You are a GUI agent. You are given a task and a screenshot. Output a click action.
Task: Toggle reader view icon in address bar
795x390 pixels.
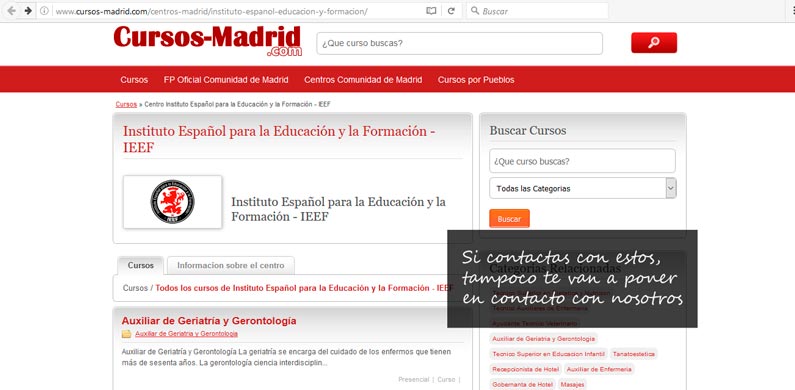tap(431, 11)
